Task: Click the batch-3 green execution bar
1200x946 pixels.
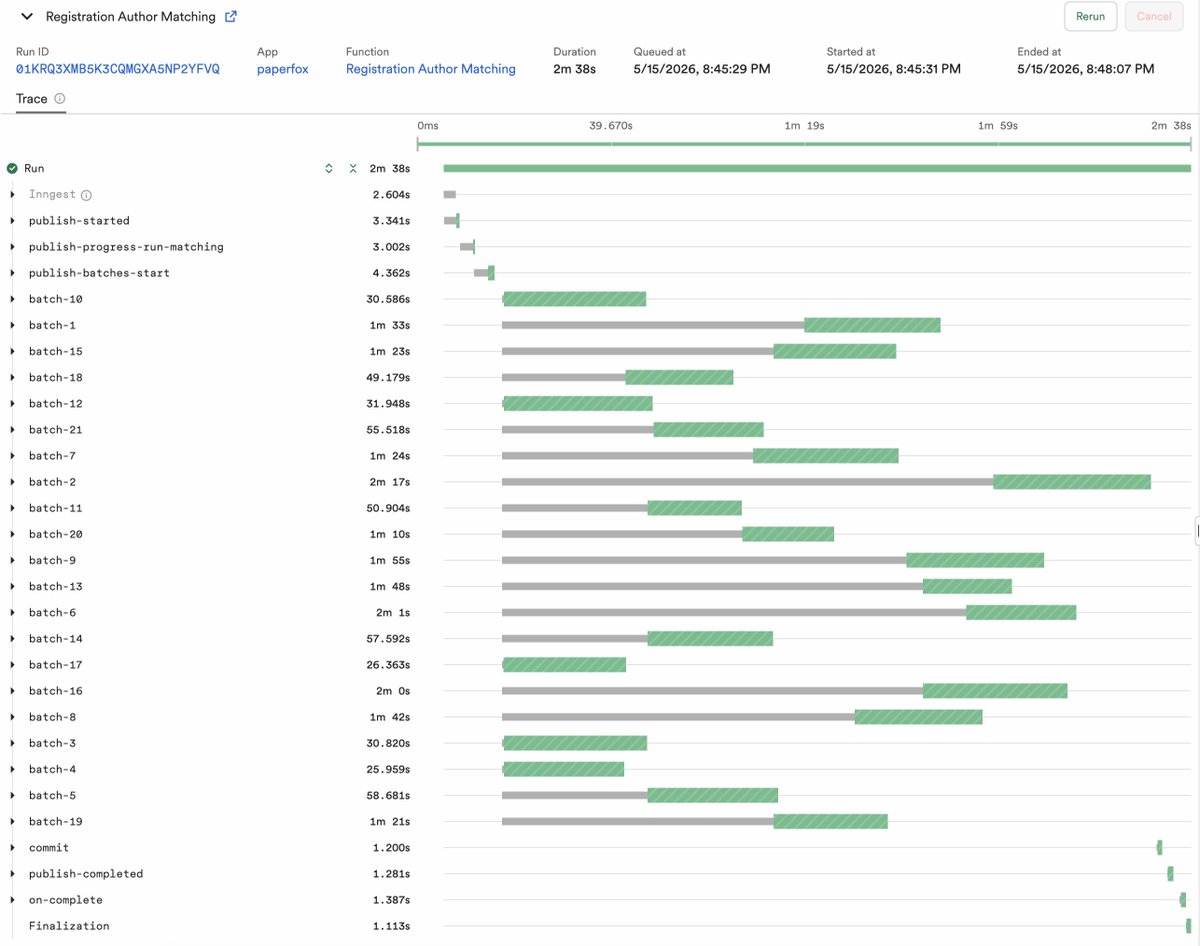Action: (575, 743)
